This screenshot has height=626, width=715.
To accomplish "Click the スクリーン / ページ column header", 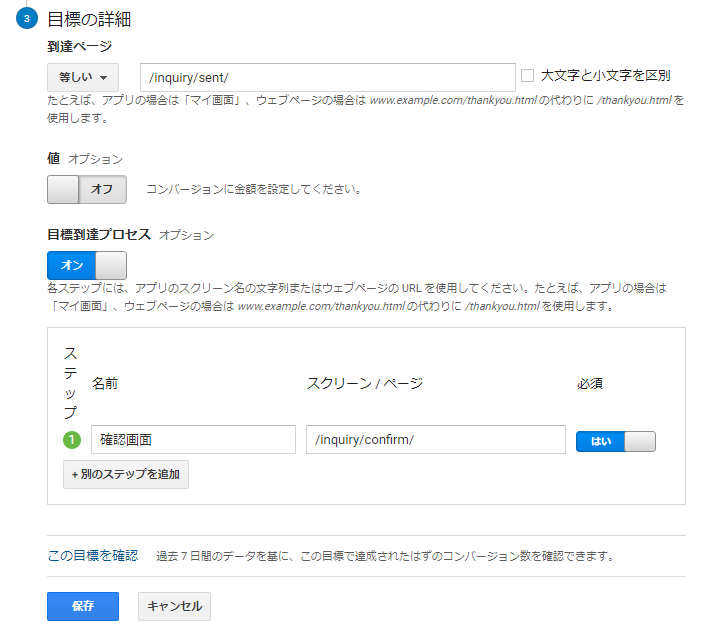I will click(x=364, y=383).
